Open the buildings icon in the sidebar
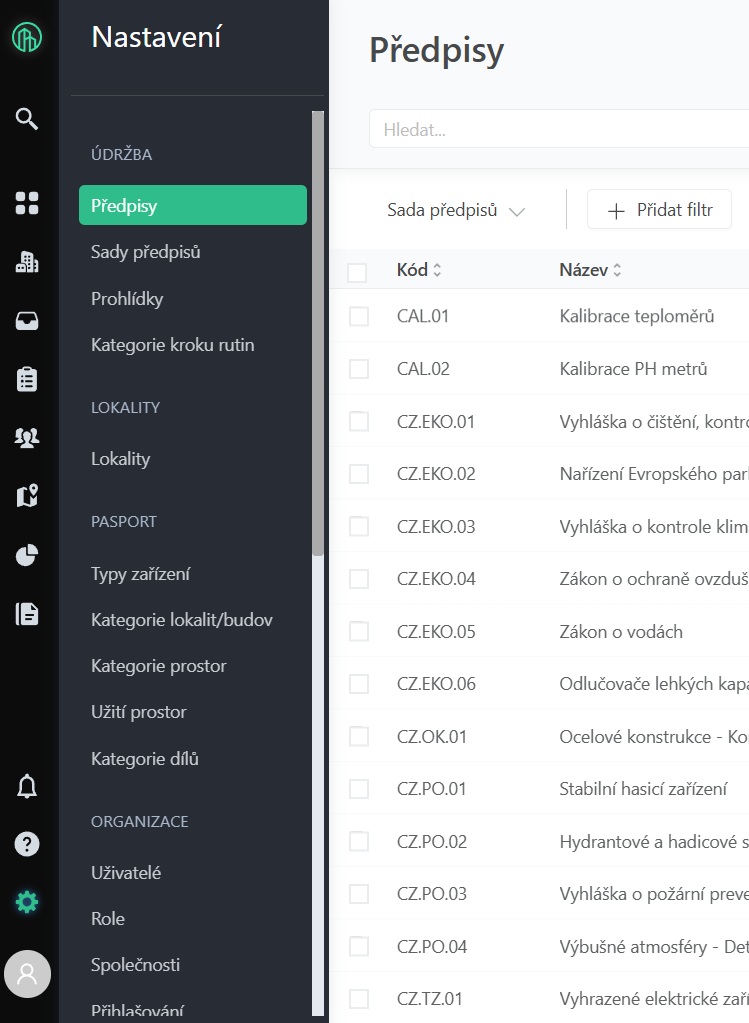The height and width of the screenshot is (1023, 749). click(x=27, y=262)
